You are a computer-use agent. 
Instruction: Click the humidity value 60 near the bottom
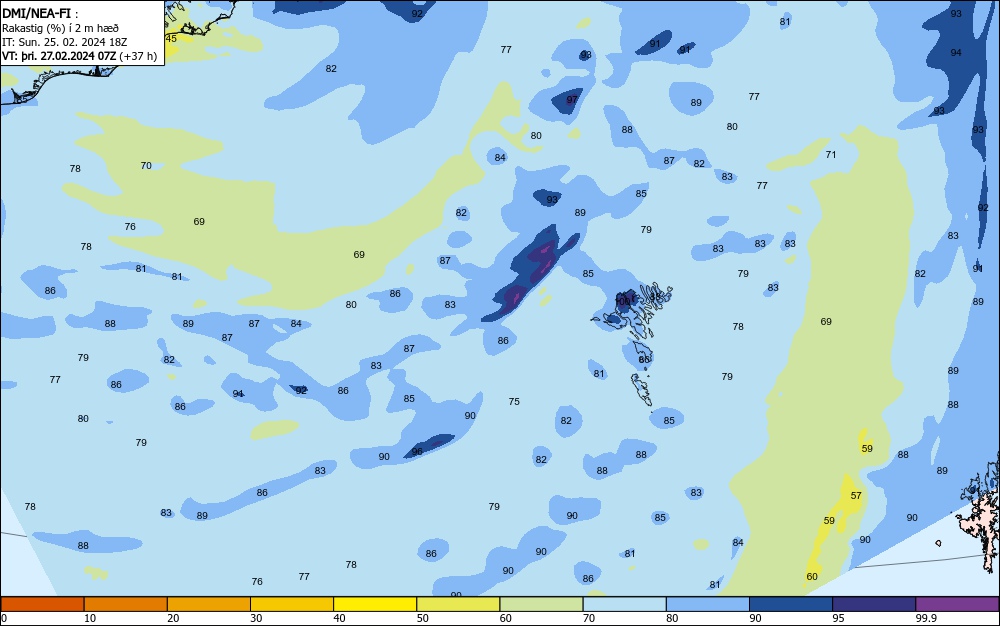click(812, 576)
